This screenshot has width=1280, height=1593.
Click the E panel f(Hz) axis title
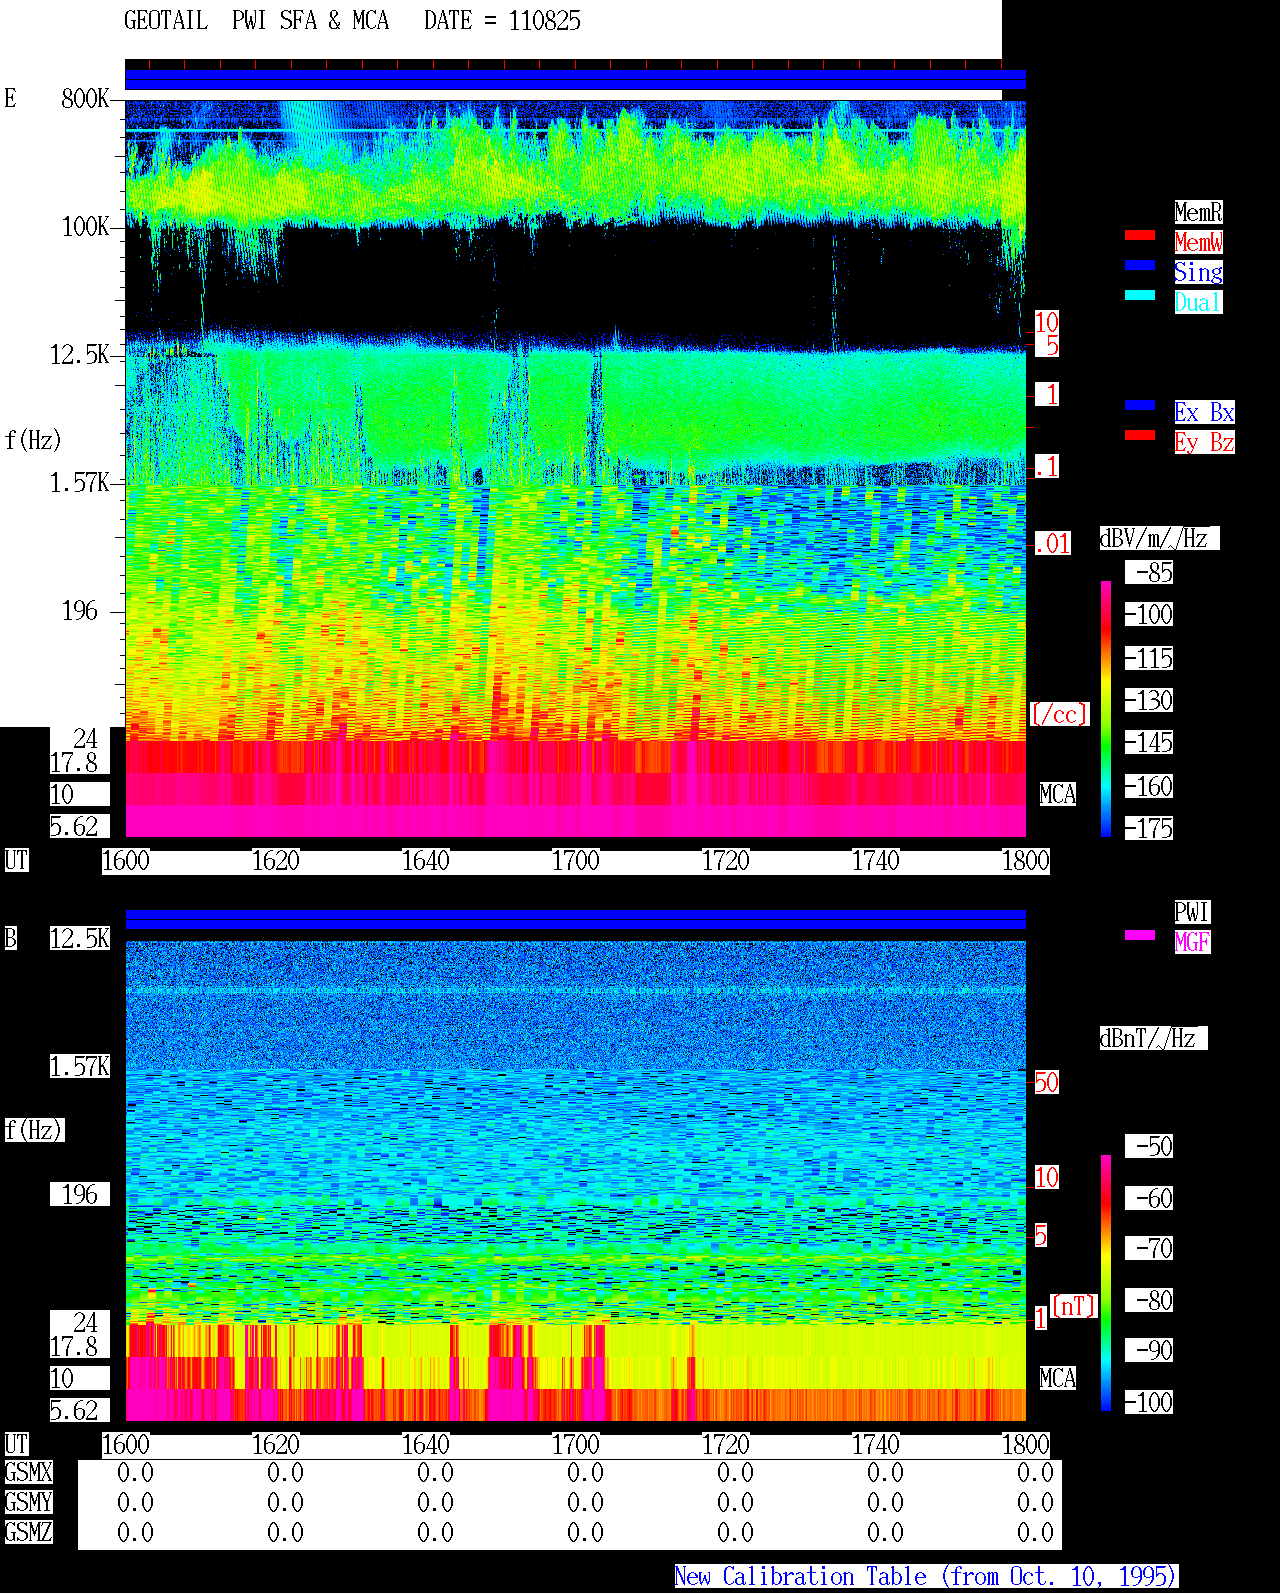(x=33, y=440)
